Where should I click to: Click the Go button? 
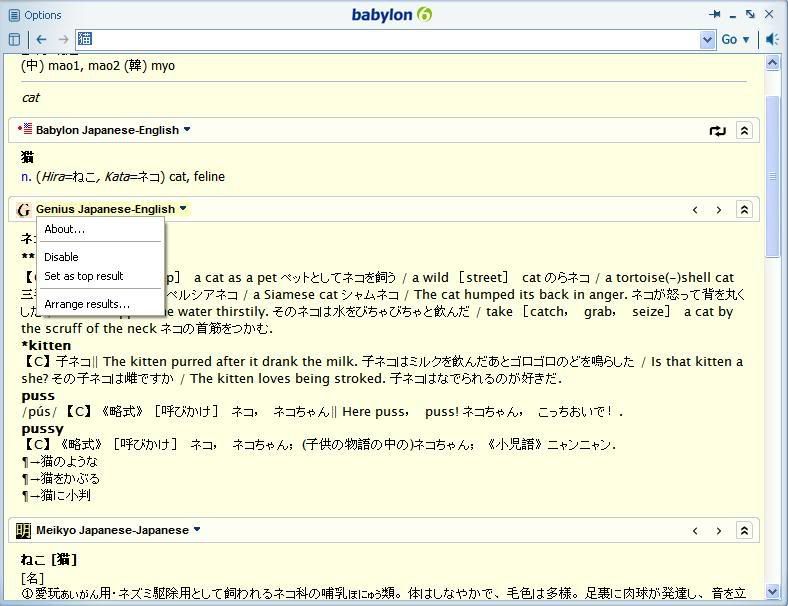click(x=729, y=39)
